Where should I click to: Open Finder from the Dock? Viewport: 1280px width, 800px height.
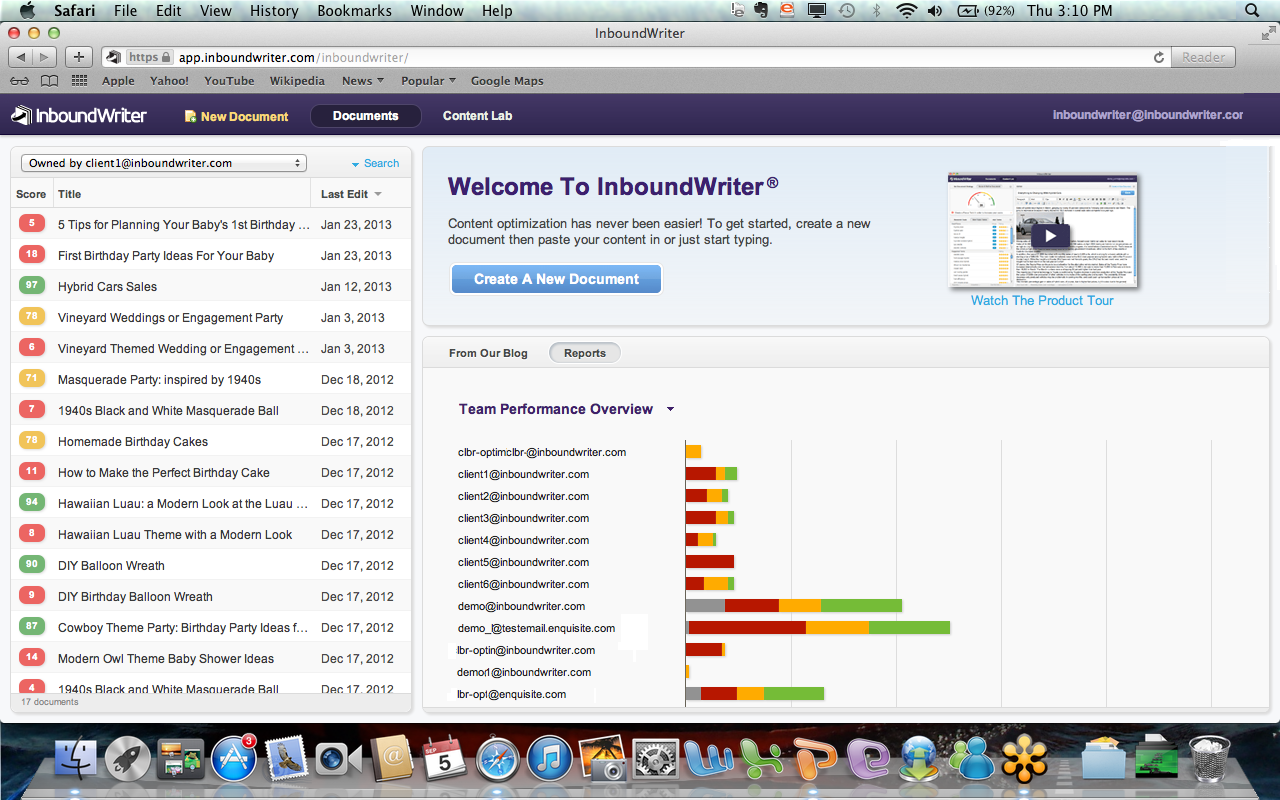click(75, 759)
